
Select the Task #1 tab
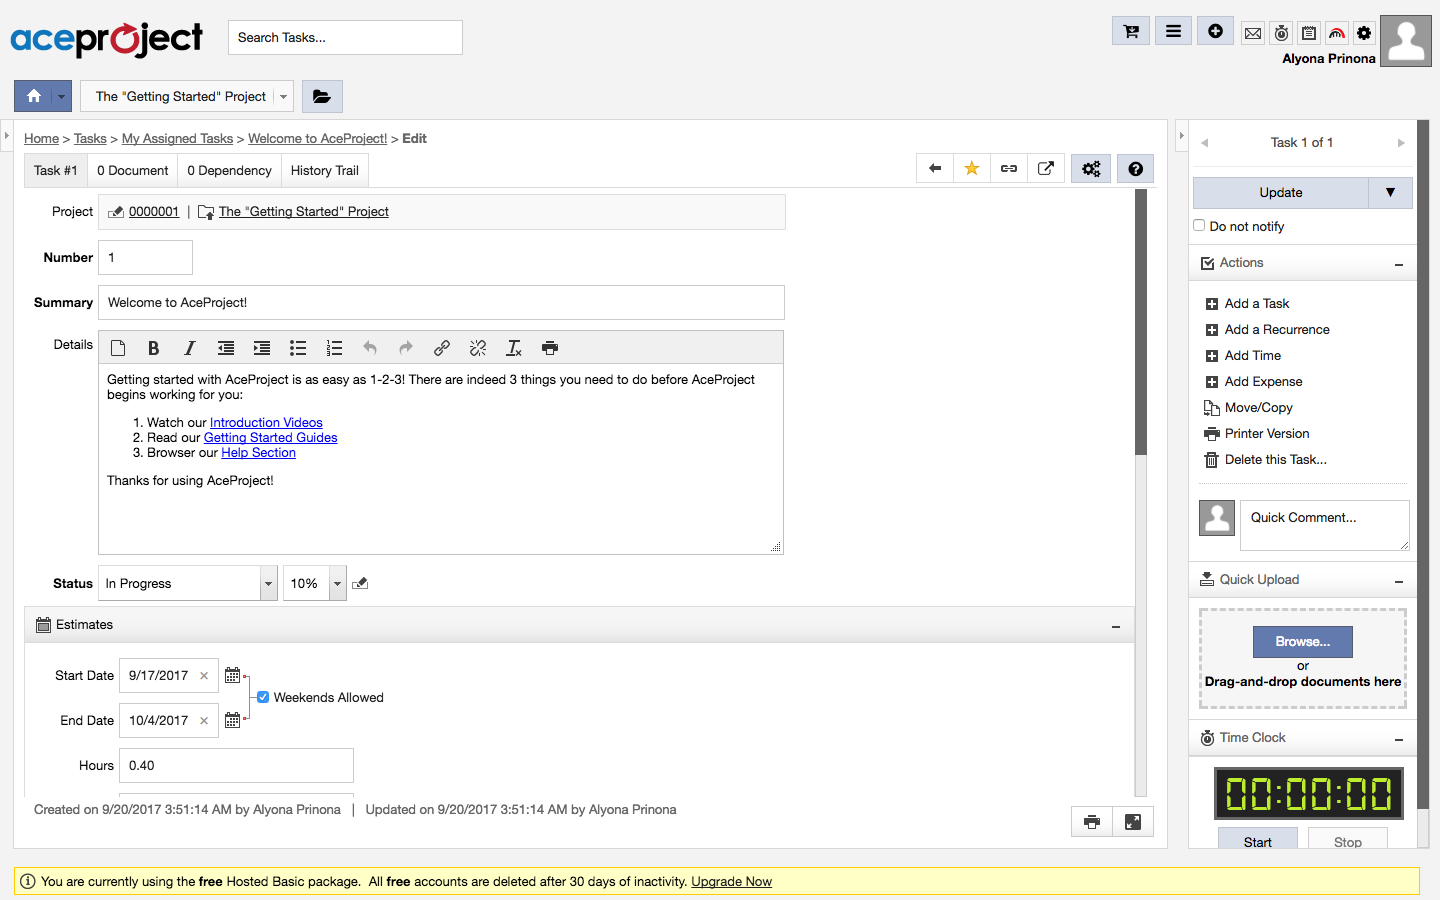click(x=56, y=170)
